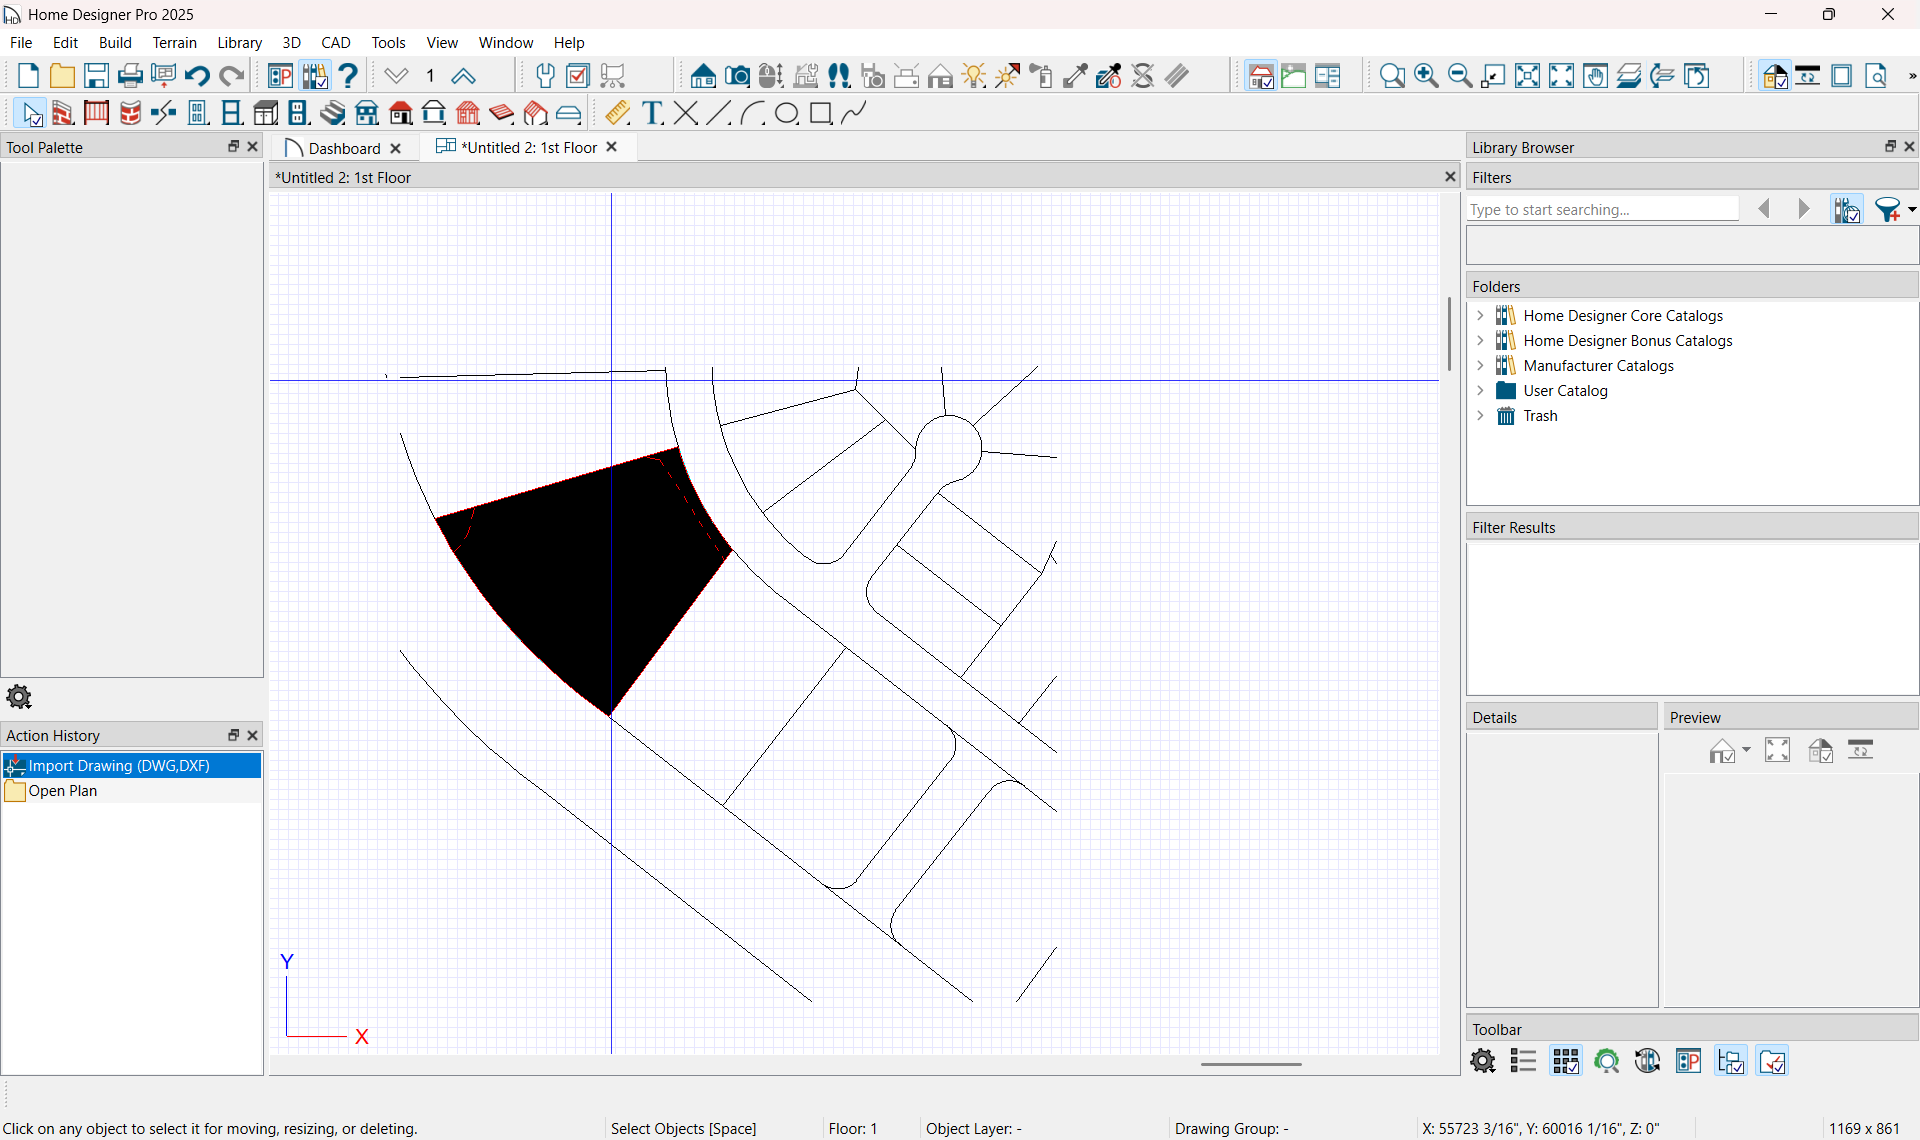Click the Save plan icon
Viewport: 1920px width, 1140px height.
pyautogui.click(x=96, y=76)
